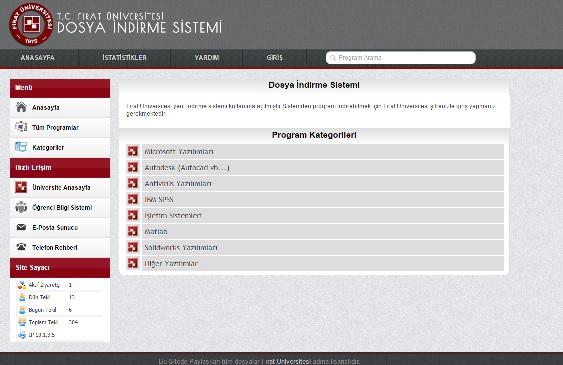Open İSTATİSTİKLER in the top navigation

click(x=125, y=57)
